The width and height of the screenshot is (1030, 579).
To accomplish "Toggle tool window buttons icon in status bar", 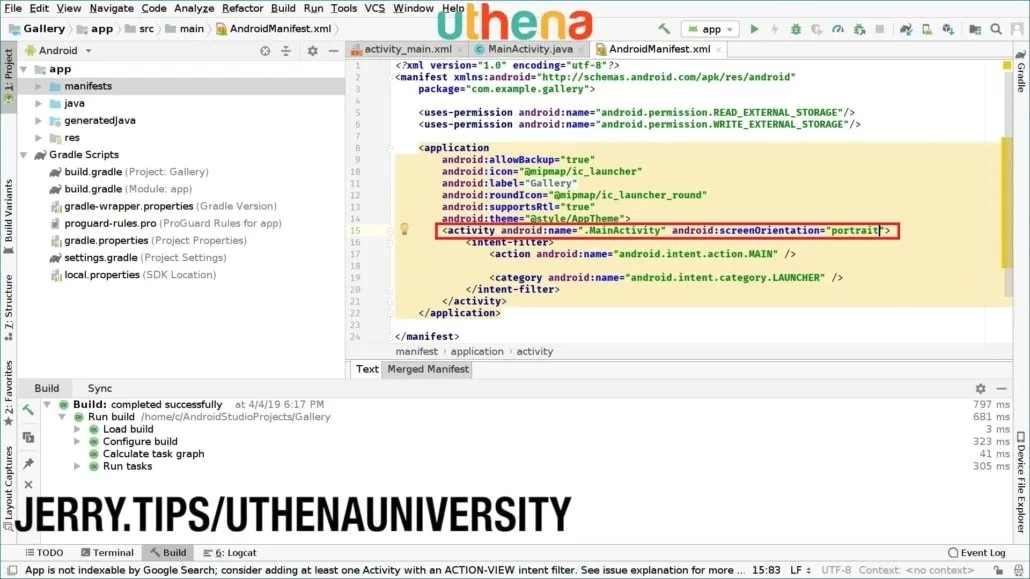I will 12,570.
